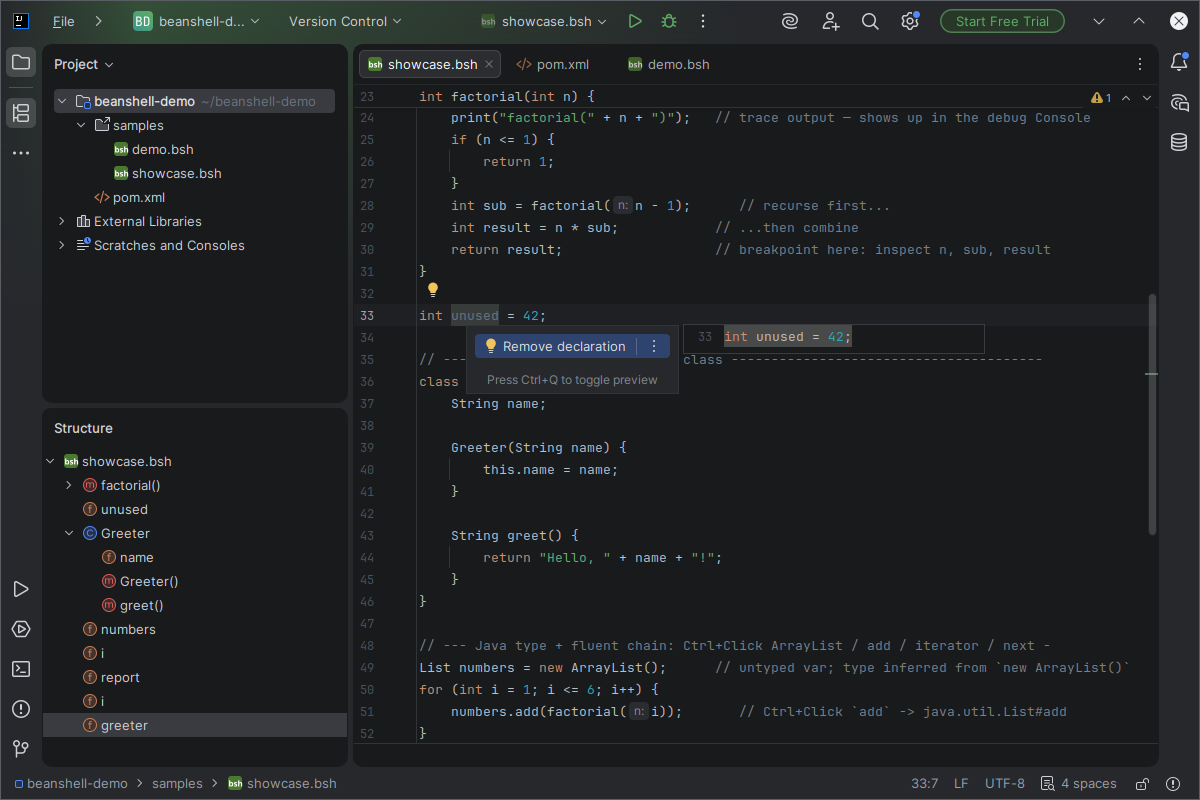Click the IntelliJ logo main menu icon
The height and width of the screenshot is (800, 1200).
[x=20, y=21]
